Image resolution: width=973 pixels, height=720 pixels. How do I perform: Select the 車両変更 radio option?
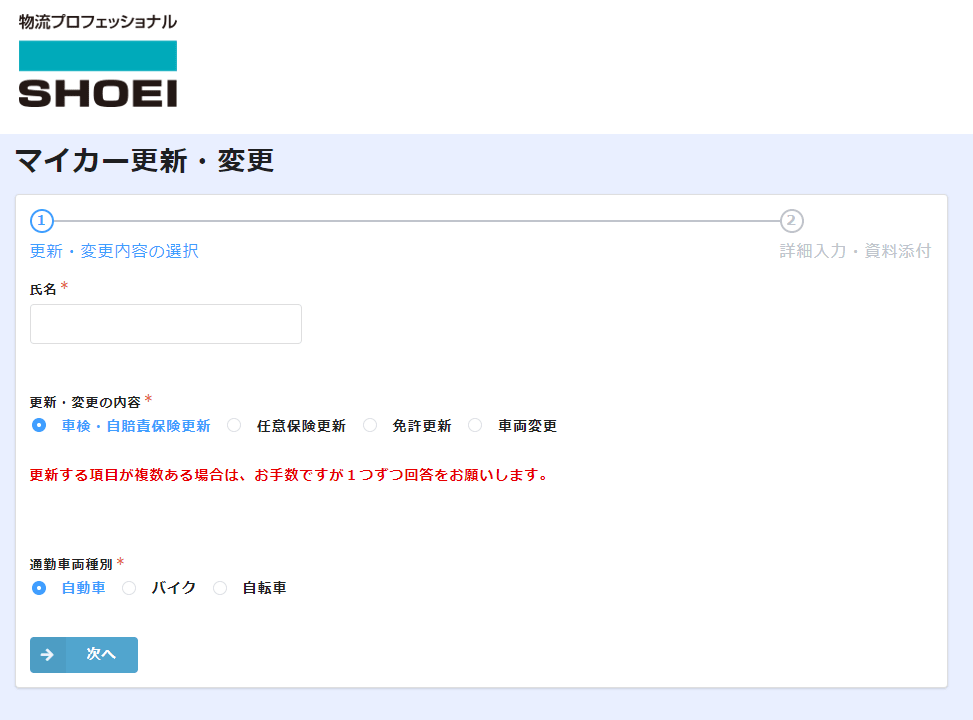475,425
